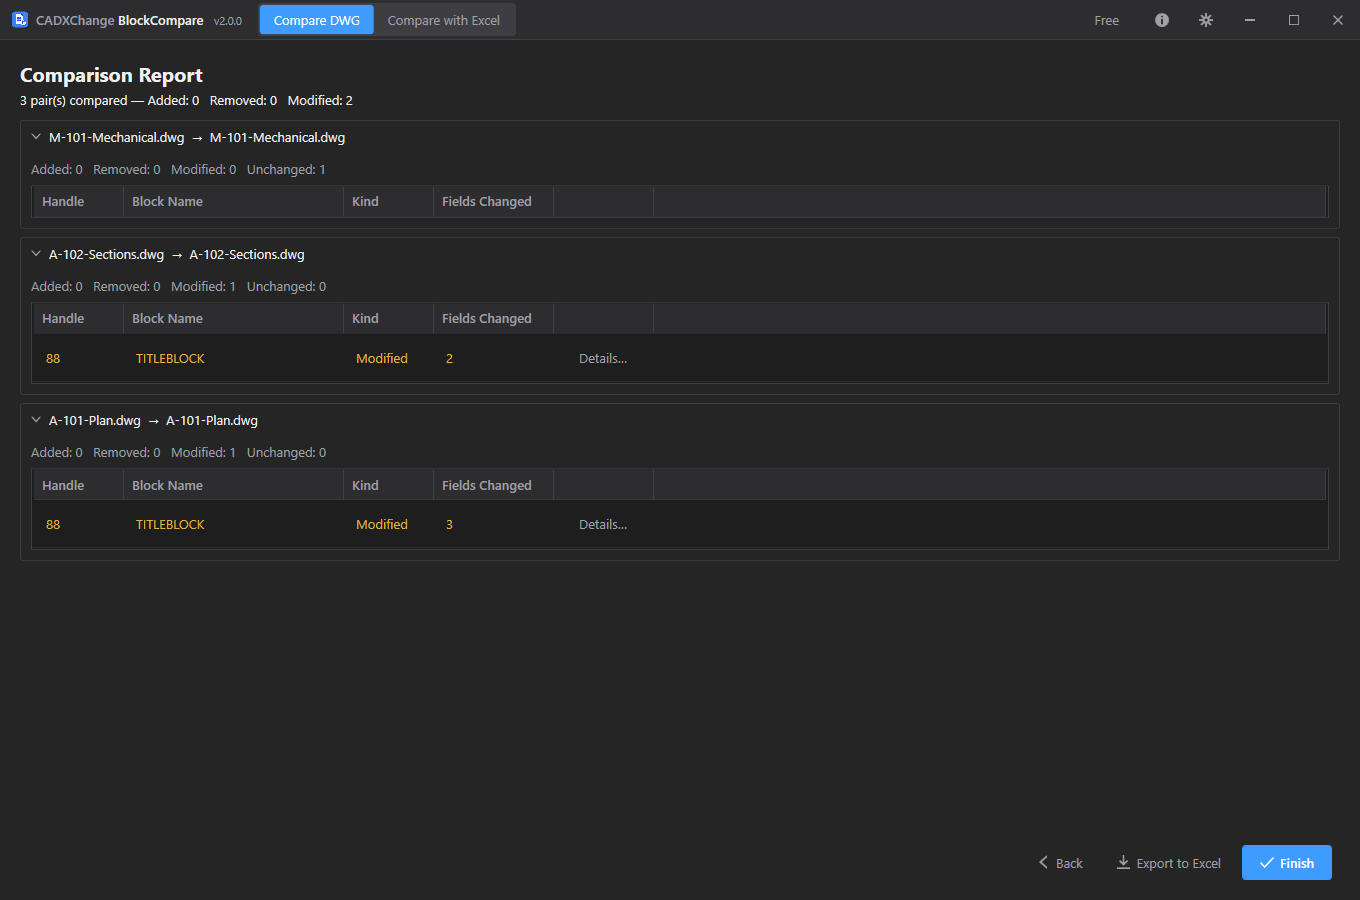Maximize the BlockCompare window
Screen dimensions: 1360x900
(1294, 20)
